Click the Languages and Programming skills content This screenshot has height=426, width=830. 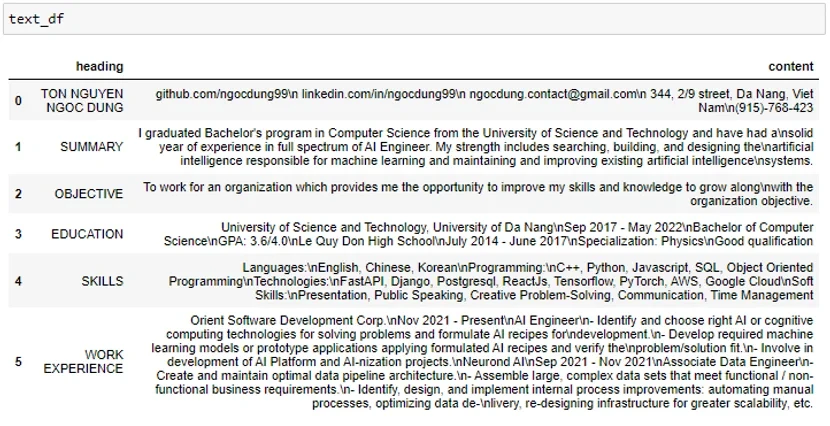coord(491,281)
